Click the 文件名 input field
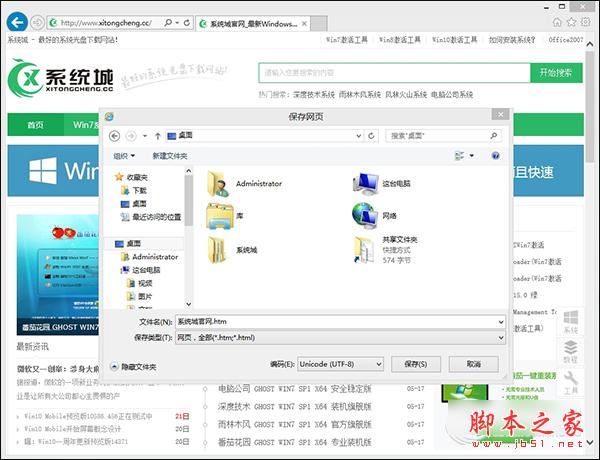The width and height of the screenshot is (600, 460). (337, 322)
